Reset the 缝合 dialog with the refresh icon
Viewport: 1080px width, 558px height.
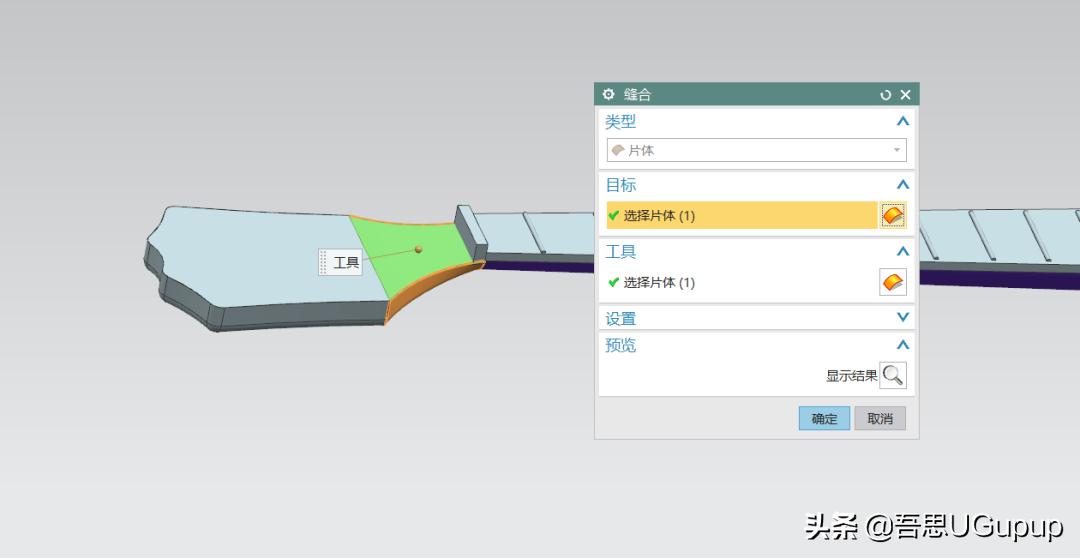(886, 95)
